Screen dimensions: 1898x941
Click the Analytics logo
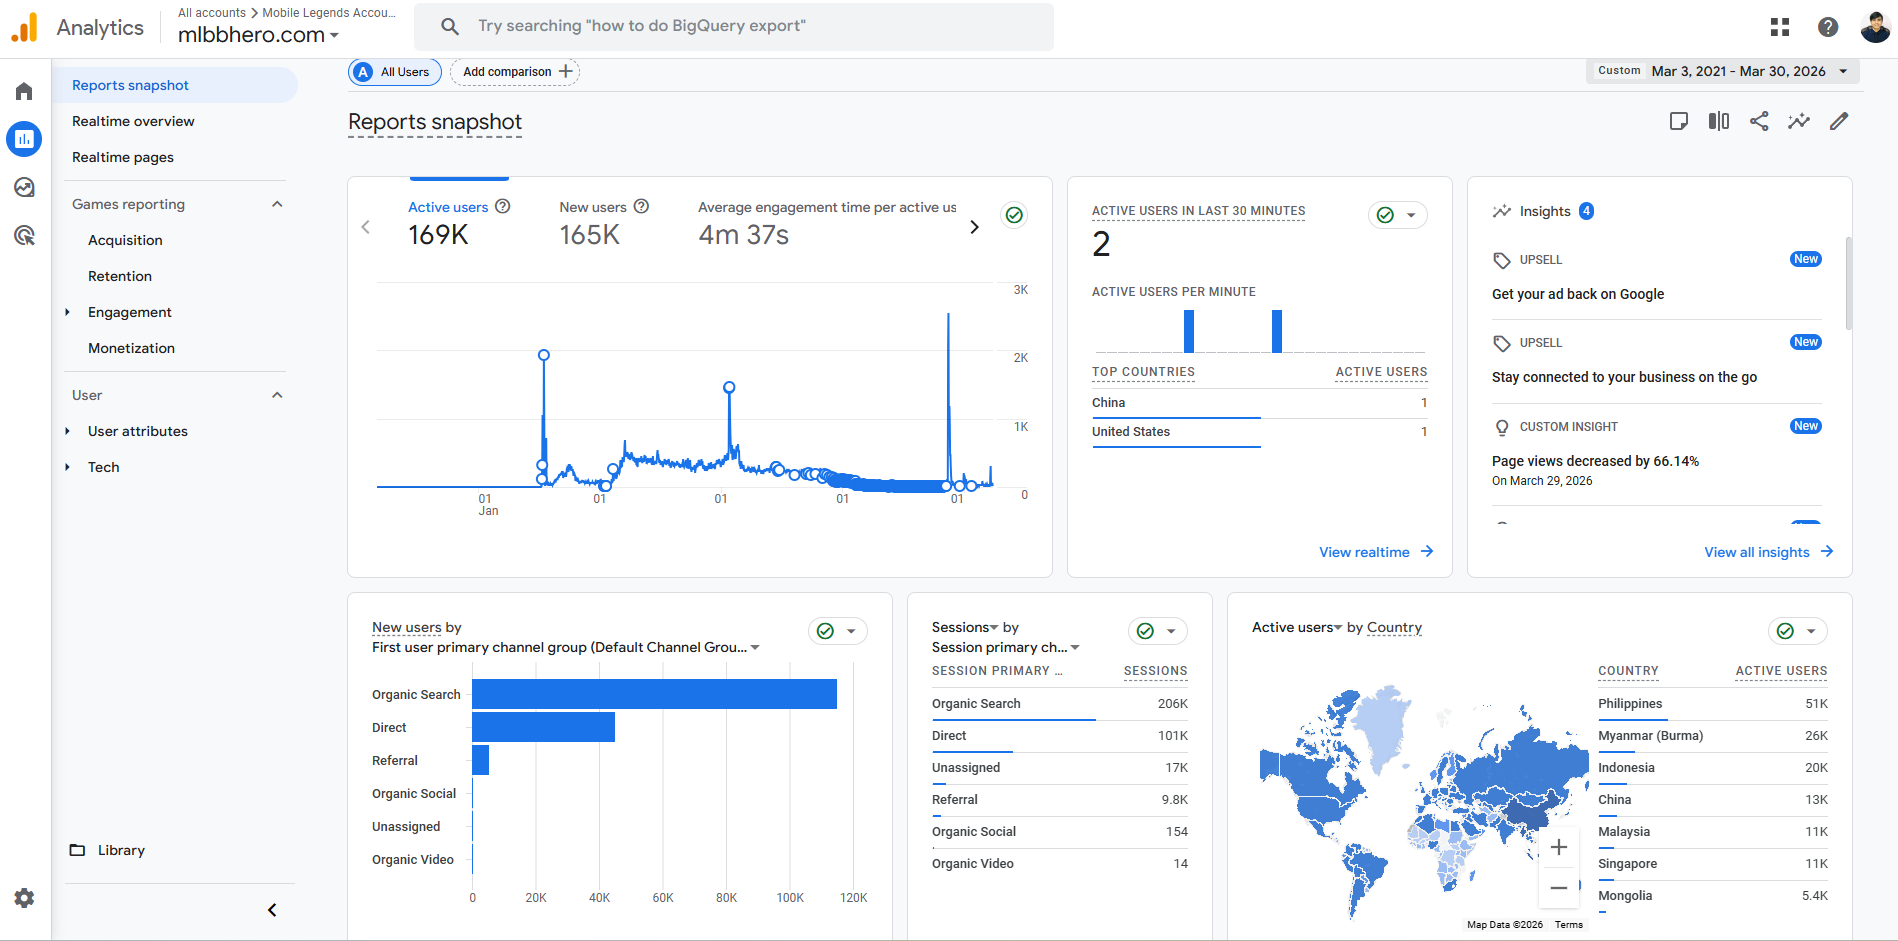point(24,27)
